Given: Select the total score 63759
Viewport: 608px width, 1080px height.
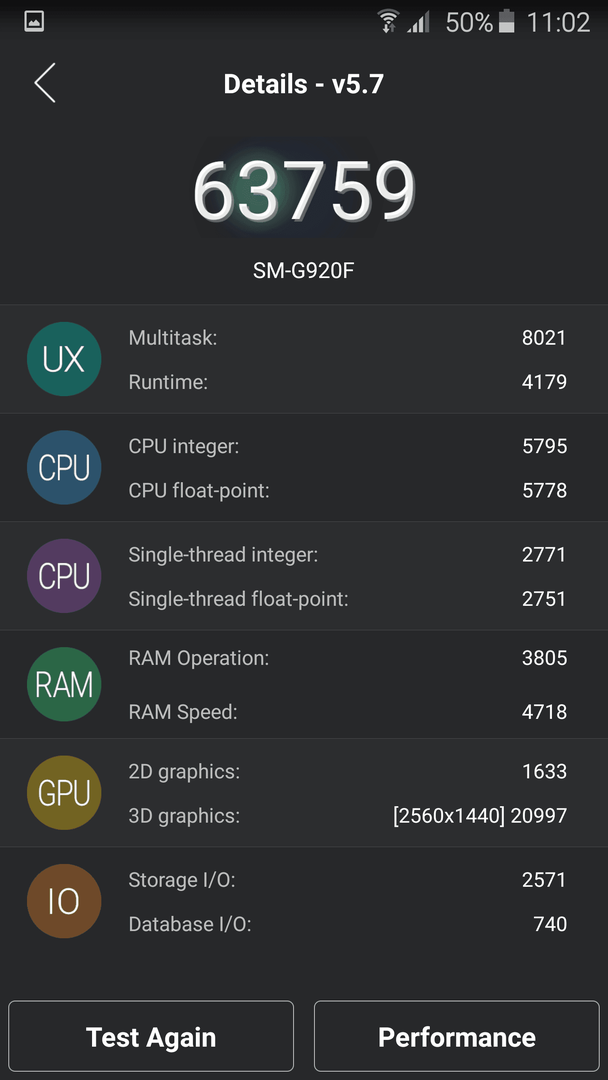Looking at the screenshot, I should [x=304, y=191].
